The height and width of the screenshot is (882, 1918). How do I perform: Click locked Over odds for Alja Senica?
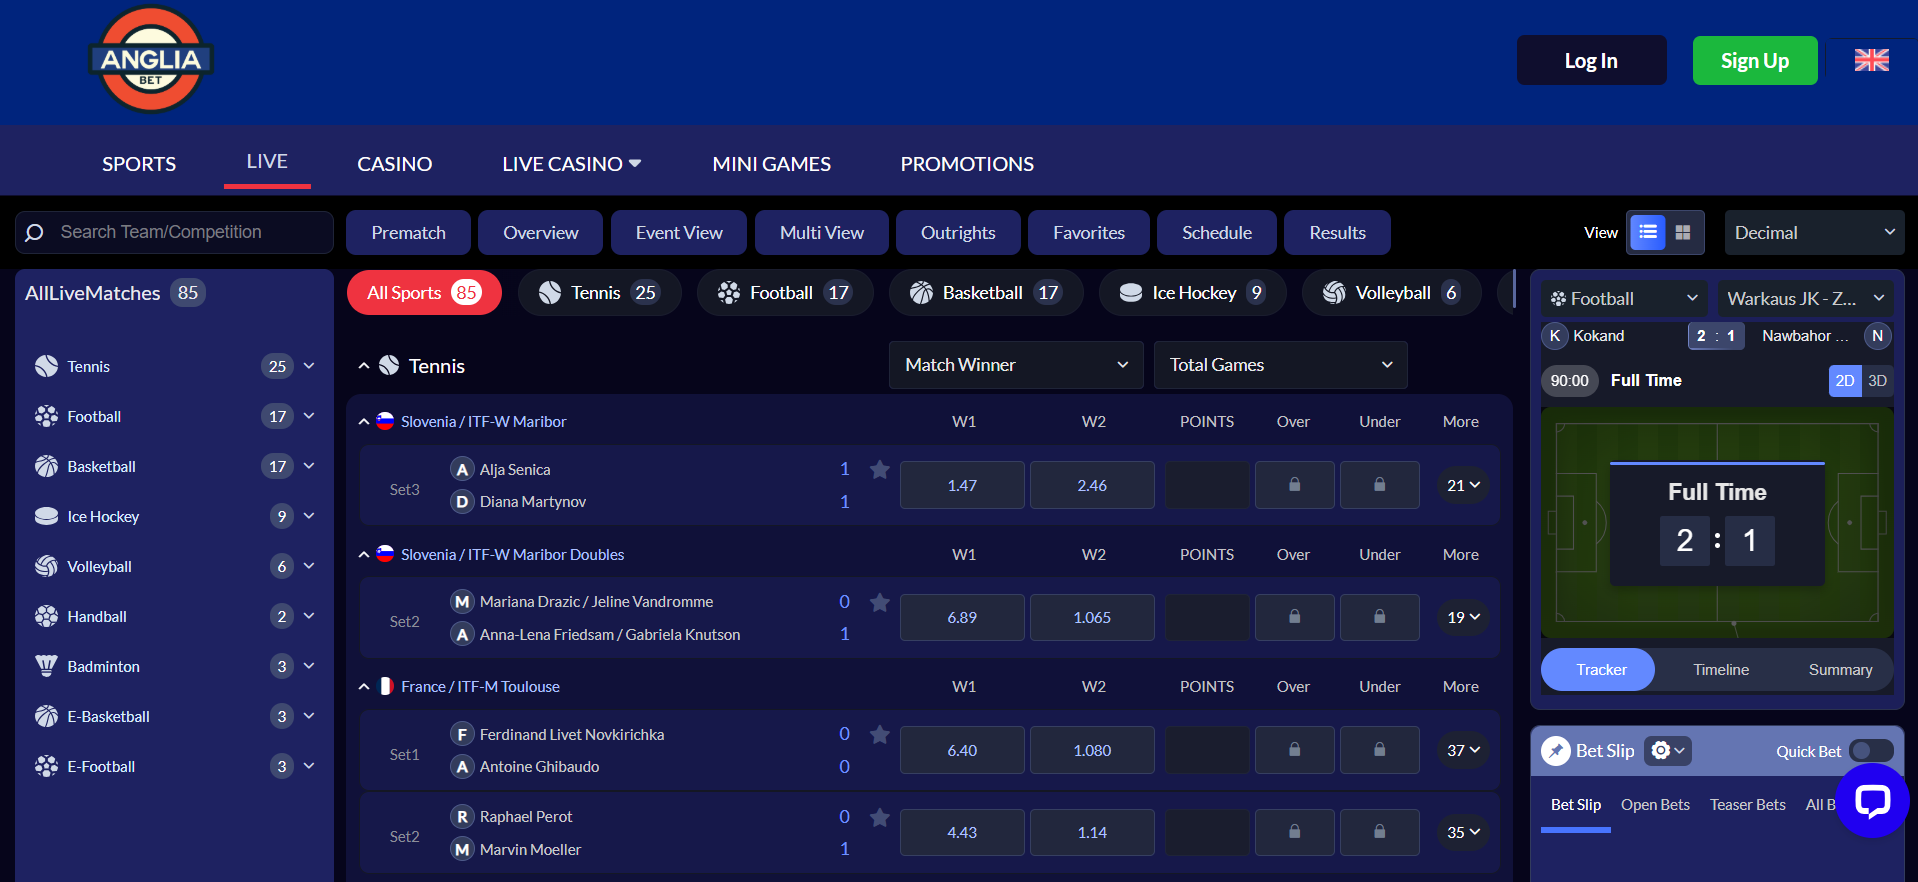click(x=1294, y=485)
